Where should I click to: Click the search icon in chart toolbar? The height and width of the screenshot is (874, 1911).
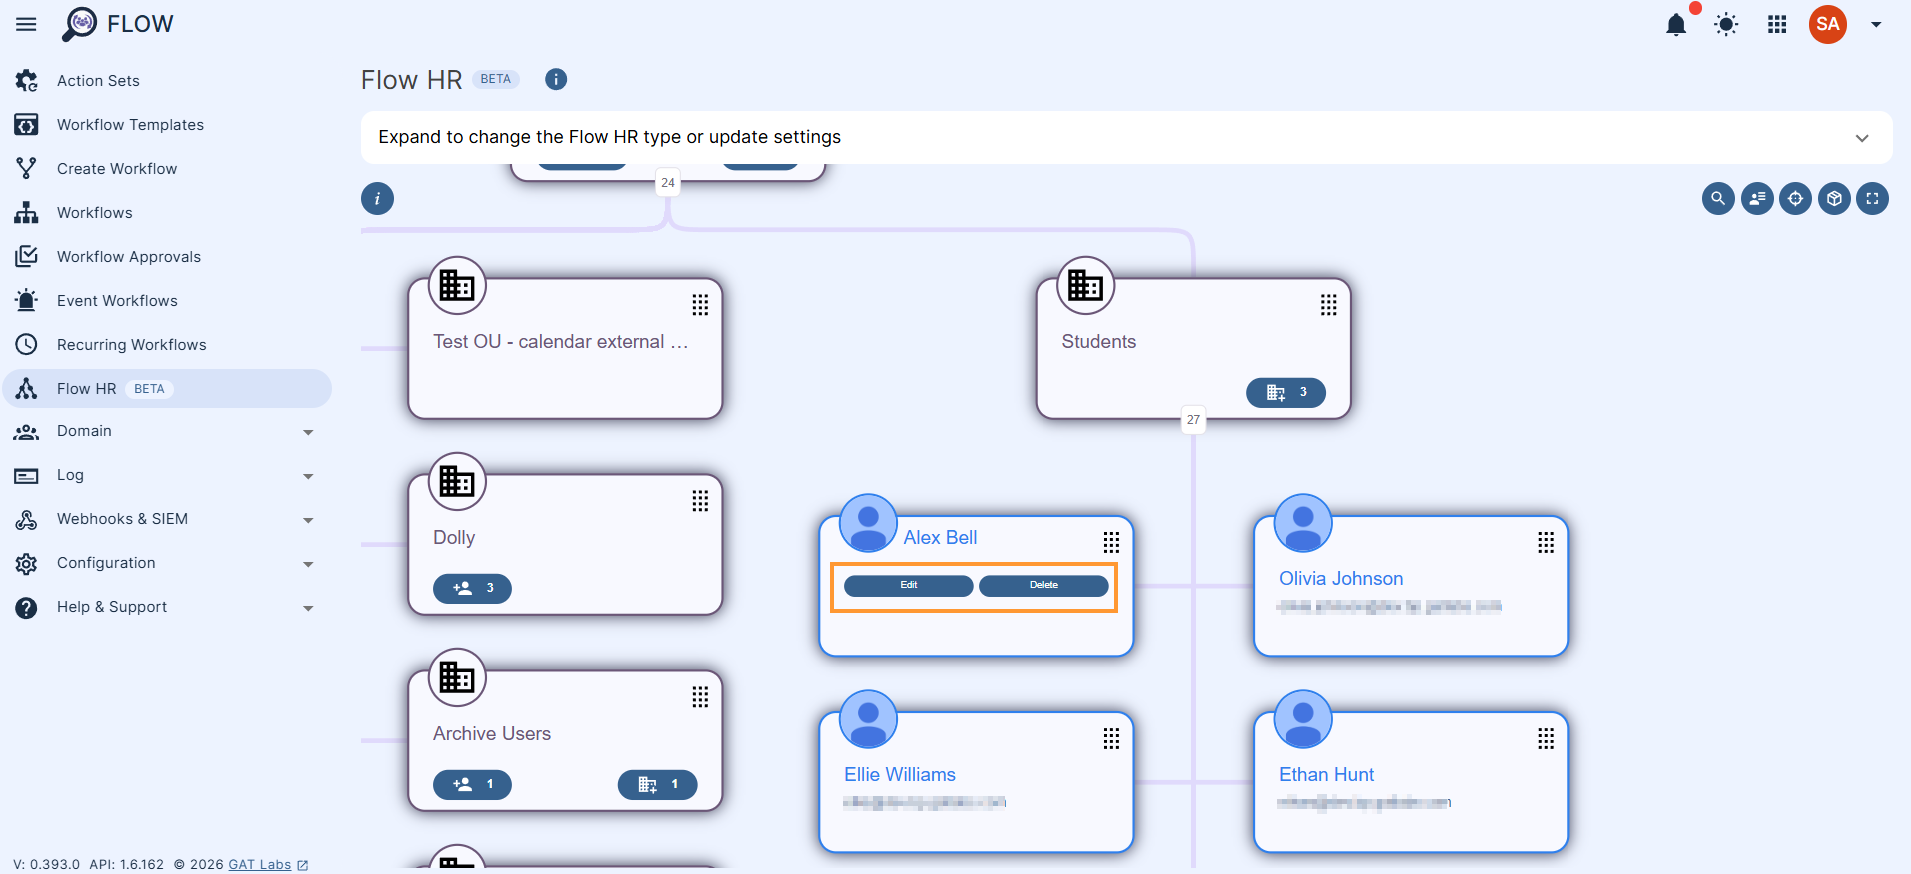[x=1718, y=199]
